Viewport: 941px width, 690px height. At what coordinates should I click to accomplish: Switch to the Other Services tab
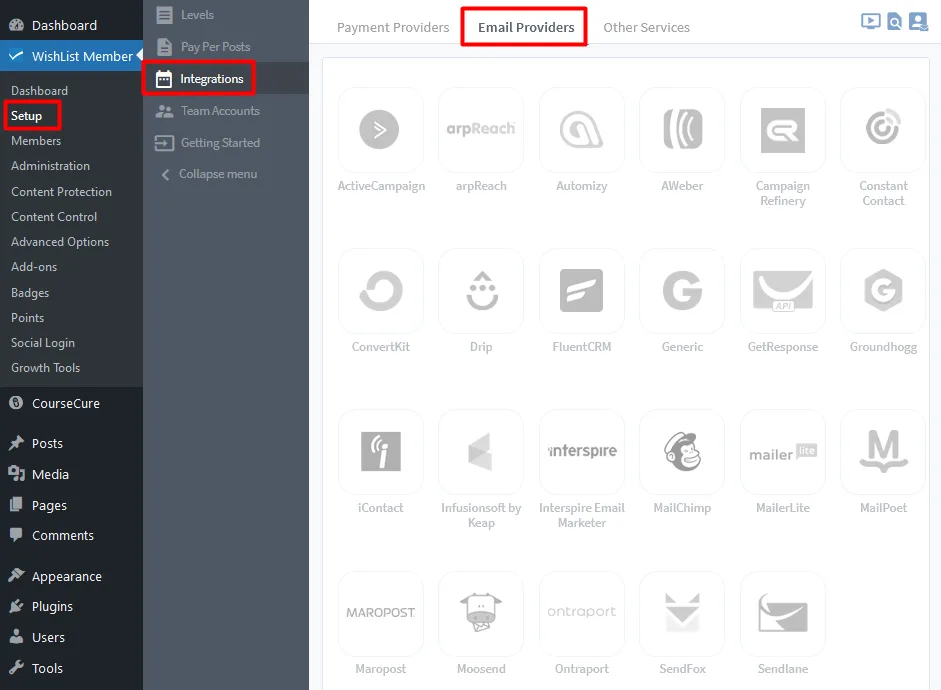pyautogui.click(x=646, y=28)
